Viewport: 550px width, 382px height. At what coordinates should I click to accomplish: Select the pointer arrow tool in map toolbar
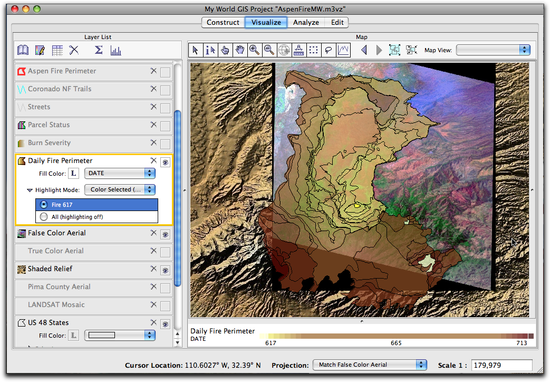195,50
